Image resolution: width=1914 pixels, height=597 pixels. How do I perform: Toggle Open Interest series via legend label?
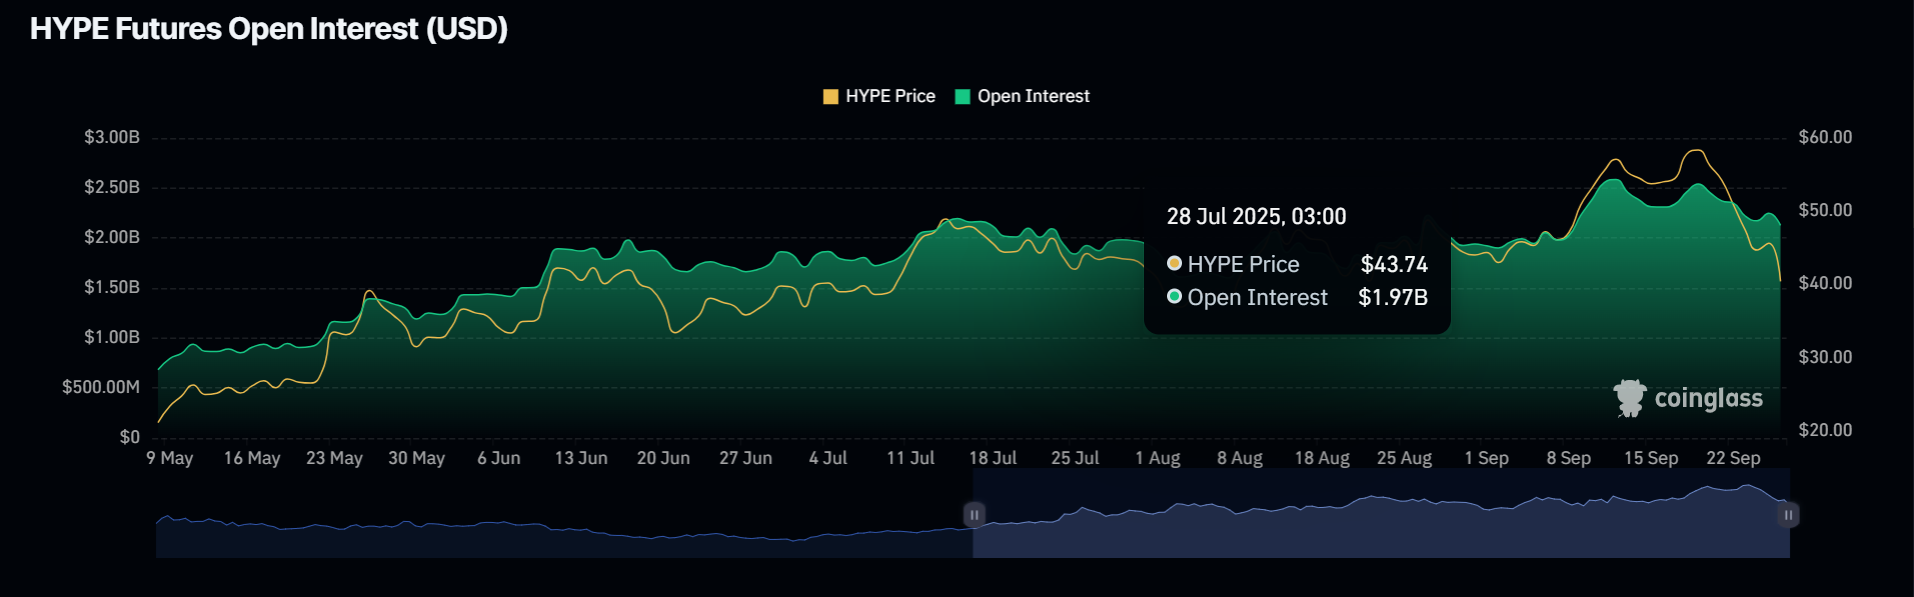coord(1033,96)
